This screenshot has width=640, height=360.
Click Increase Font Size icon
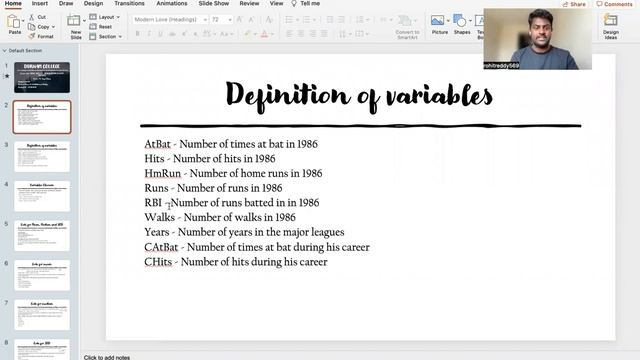tap(240, 20)
